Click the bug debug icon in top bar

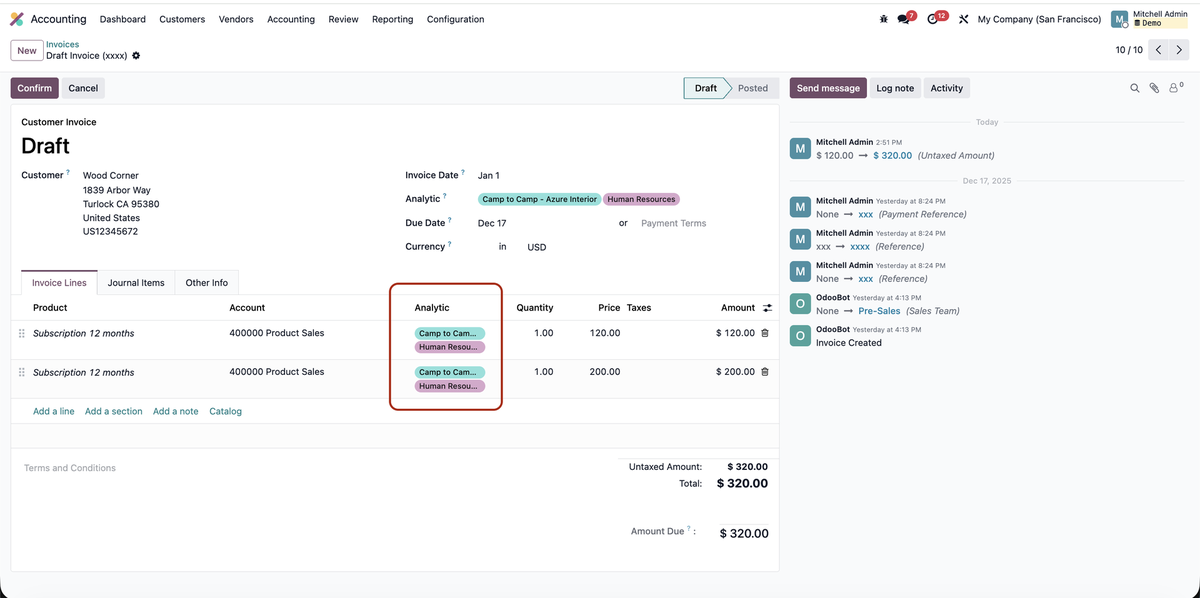pyautogui.click(x=882, y=19)
